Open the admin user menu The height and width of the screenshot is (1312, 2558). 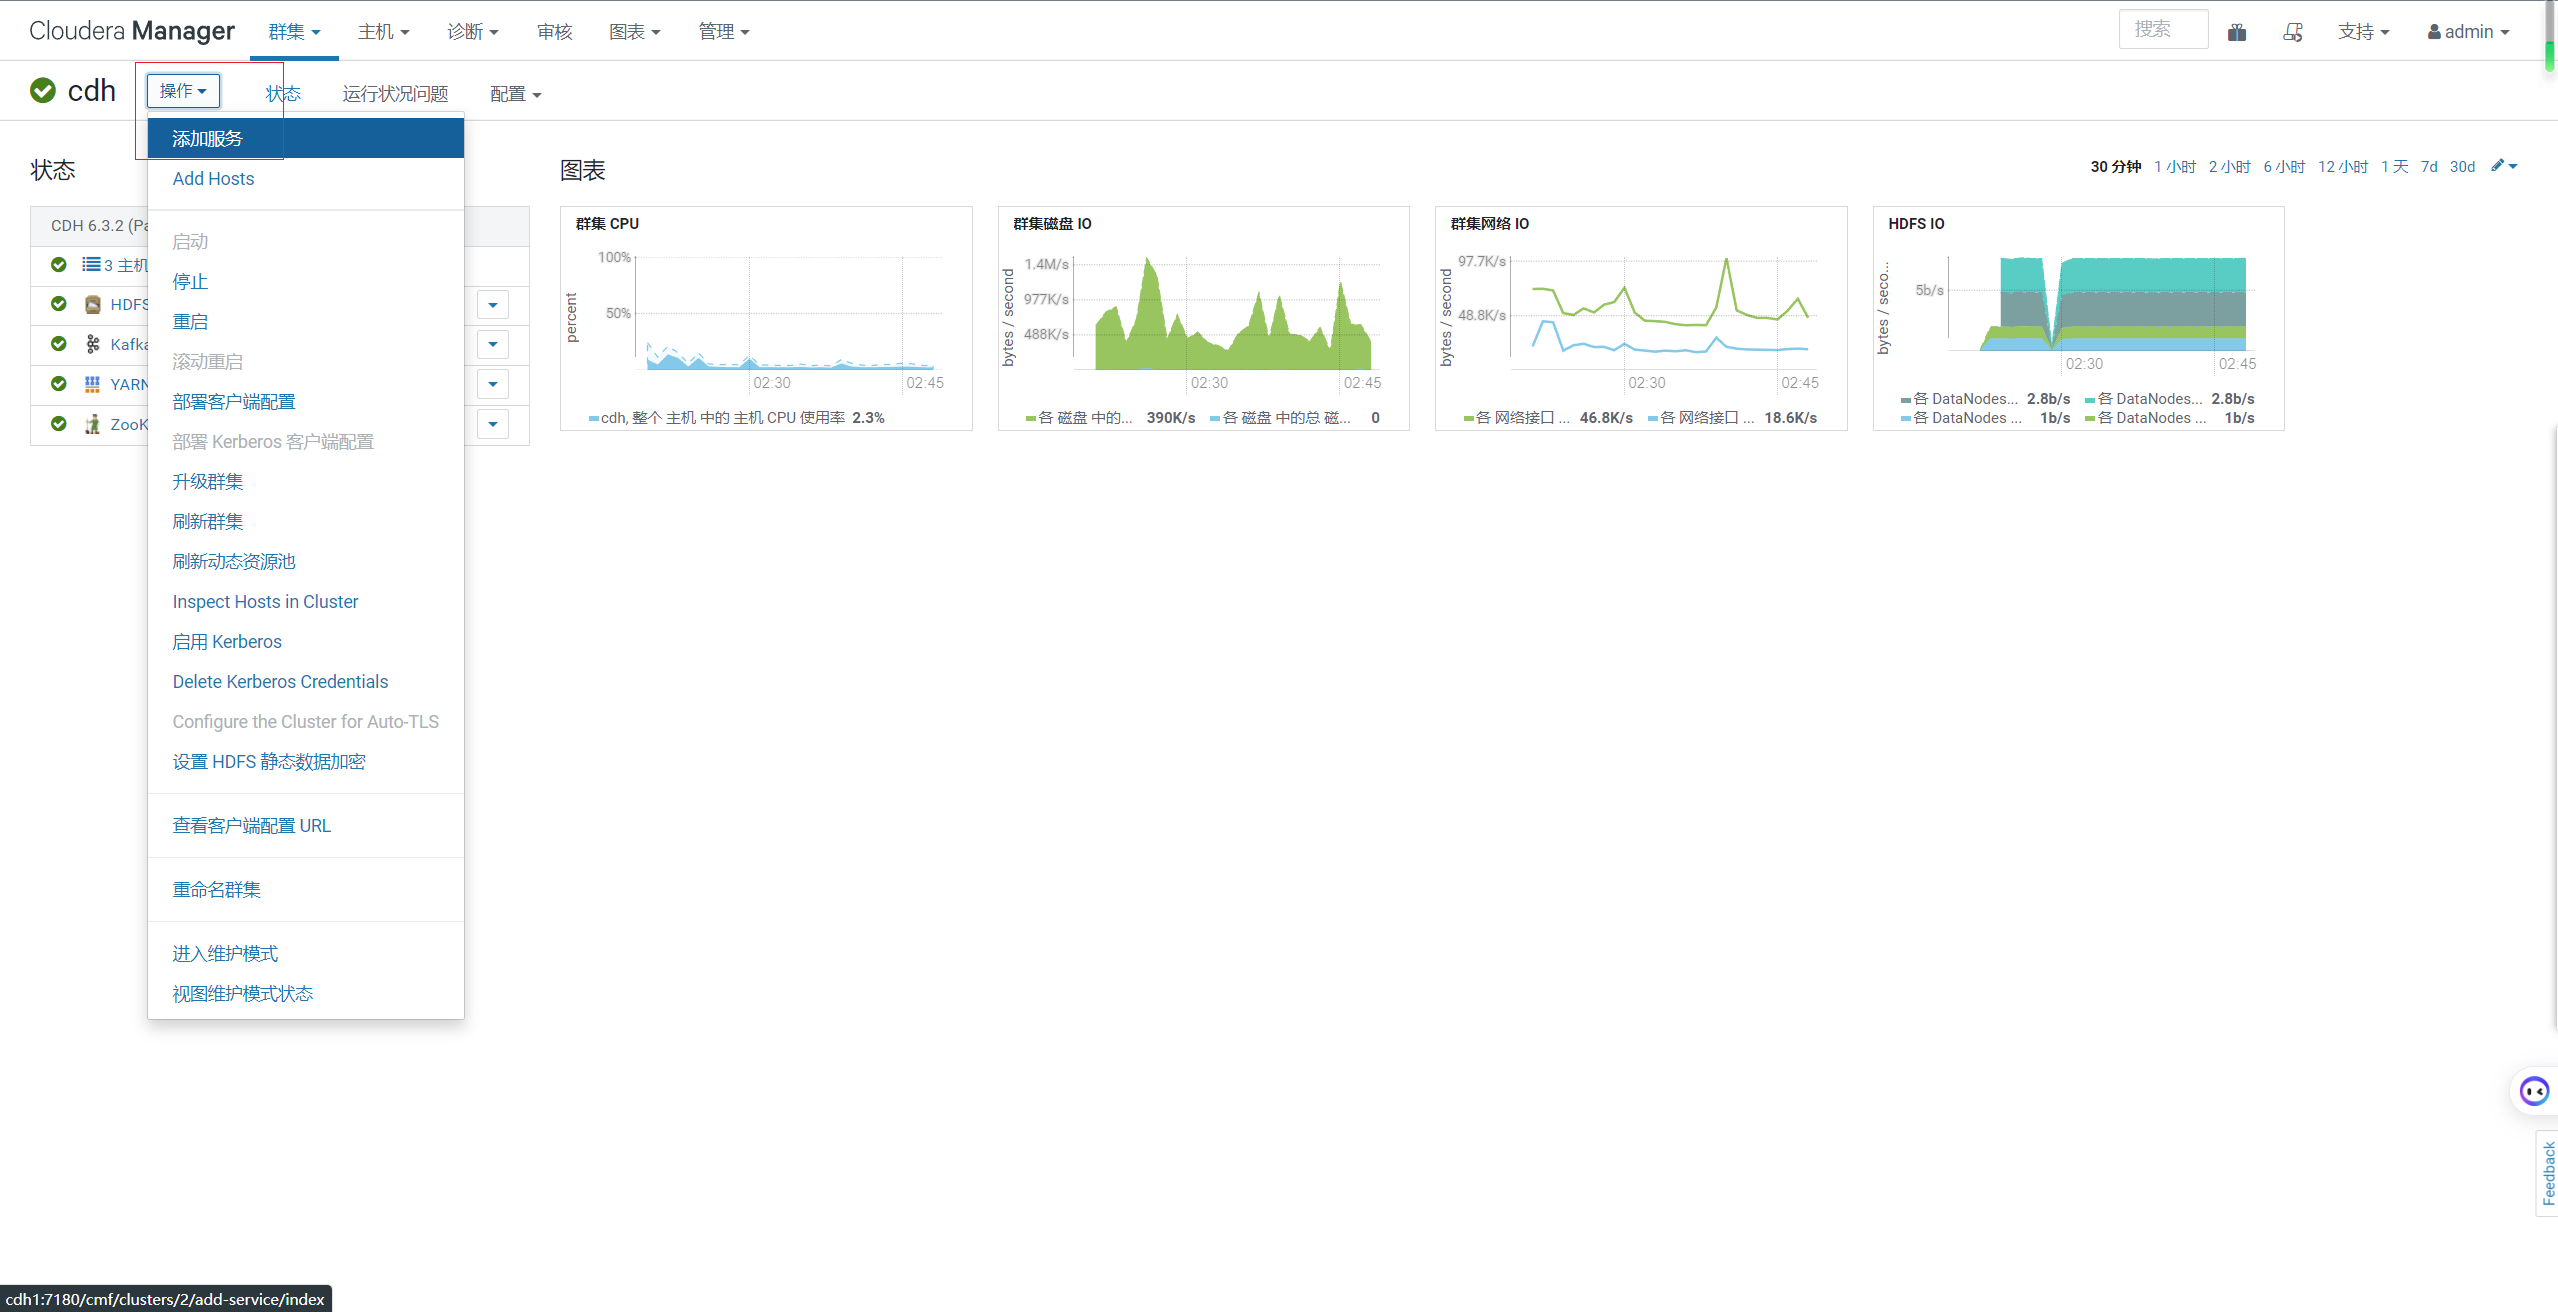coord(2469,32)
